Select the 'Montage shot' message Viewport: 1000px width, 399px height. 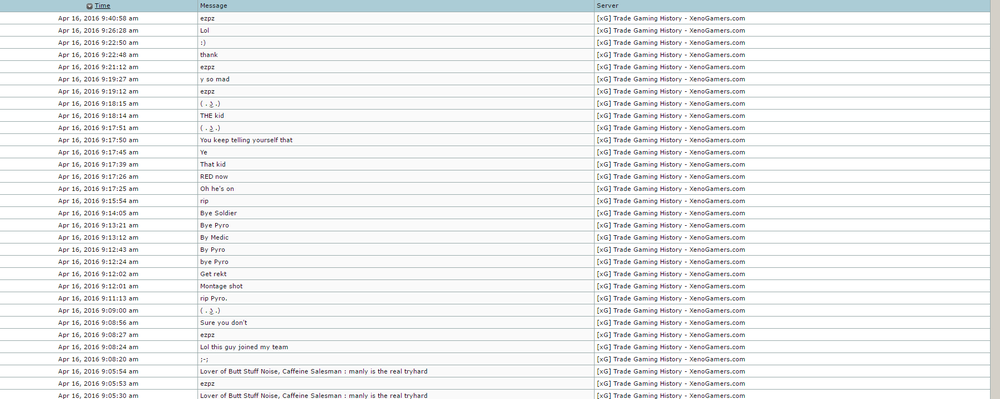[x=221, y=286]
